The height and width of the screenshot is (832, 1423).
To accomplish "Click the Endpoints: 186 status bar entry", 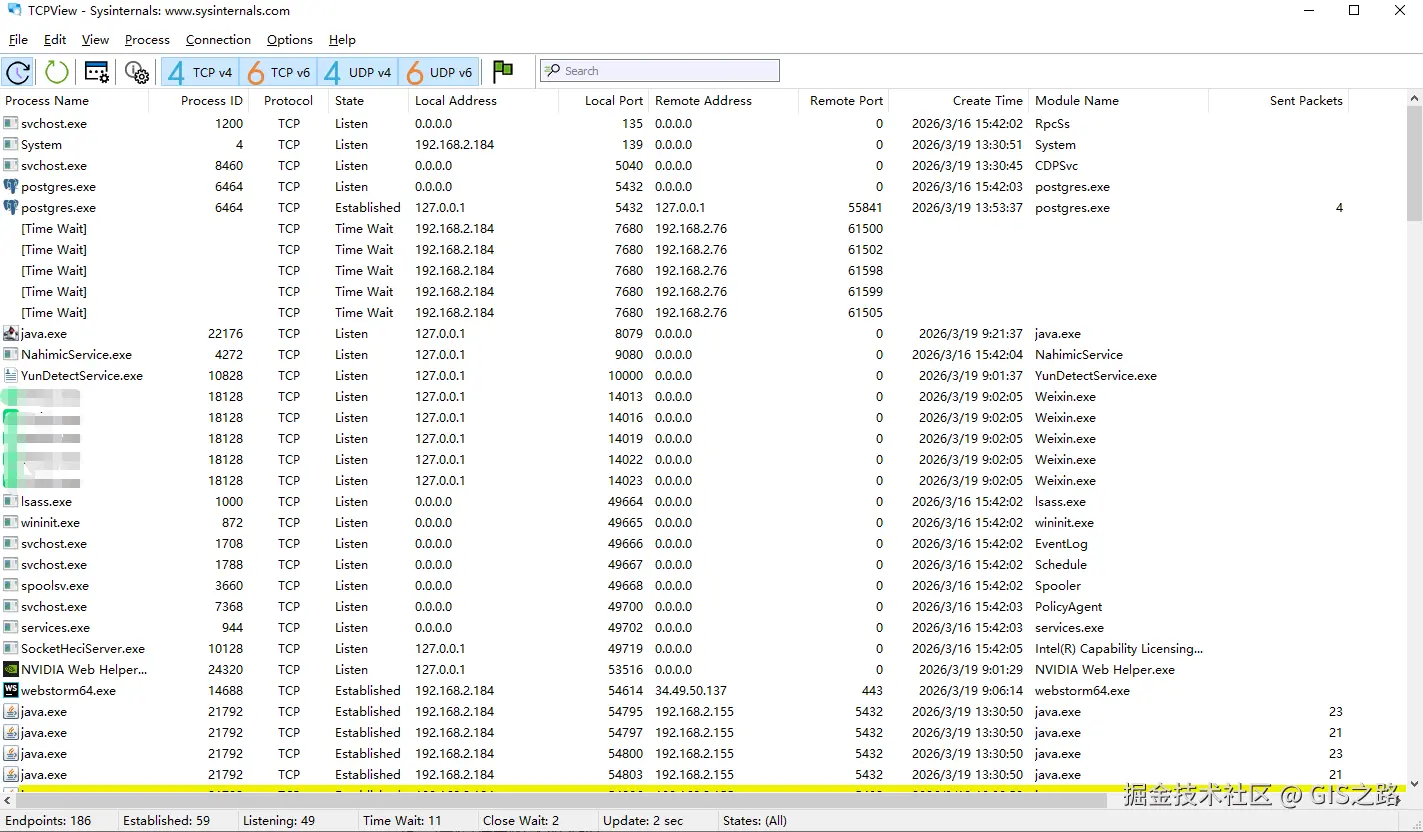I will click(48, 821).
